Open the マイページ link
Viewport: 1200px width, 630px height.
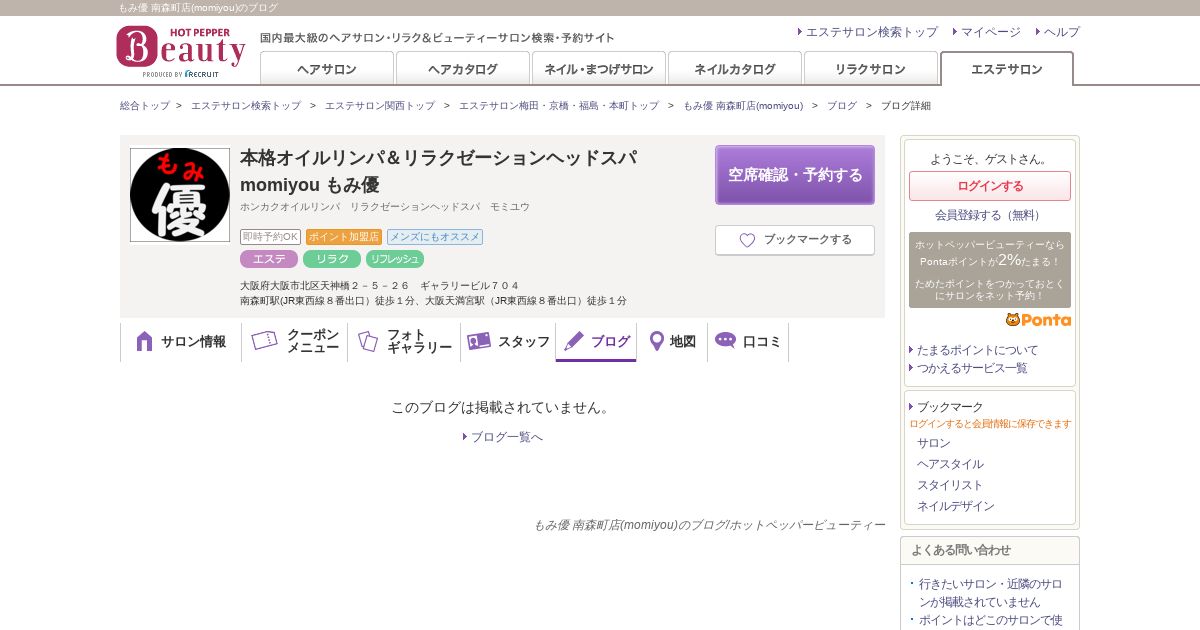[991, 32]
